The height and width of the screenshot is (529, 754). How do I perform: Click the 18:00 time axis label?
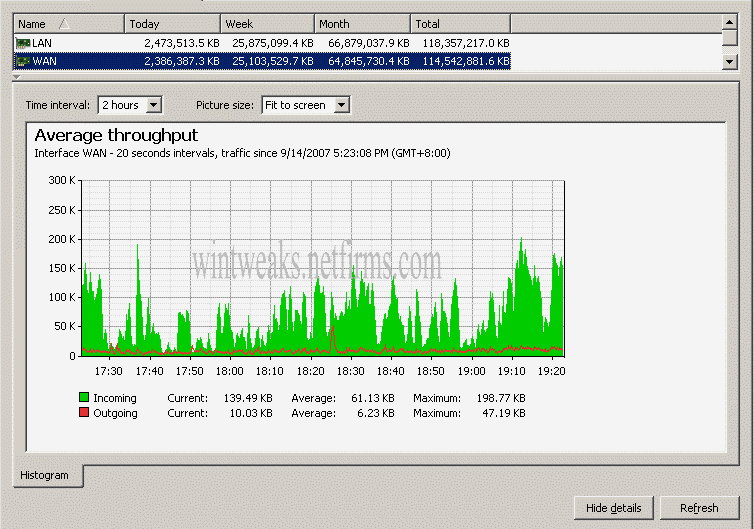click(229, 371)
